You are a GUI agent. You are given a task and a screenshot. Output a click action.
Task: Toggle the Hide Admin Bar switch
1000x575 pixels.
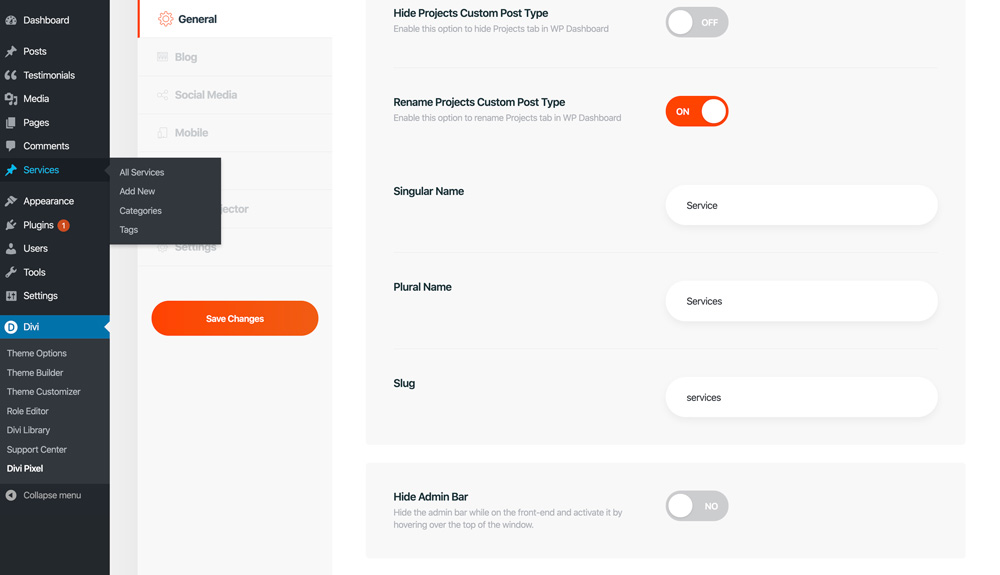click(x=696, y=506)
